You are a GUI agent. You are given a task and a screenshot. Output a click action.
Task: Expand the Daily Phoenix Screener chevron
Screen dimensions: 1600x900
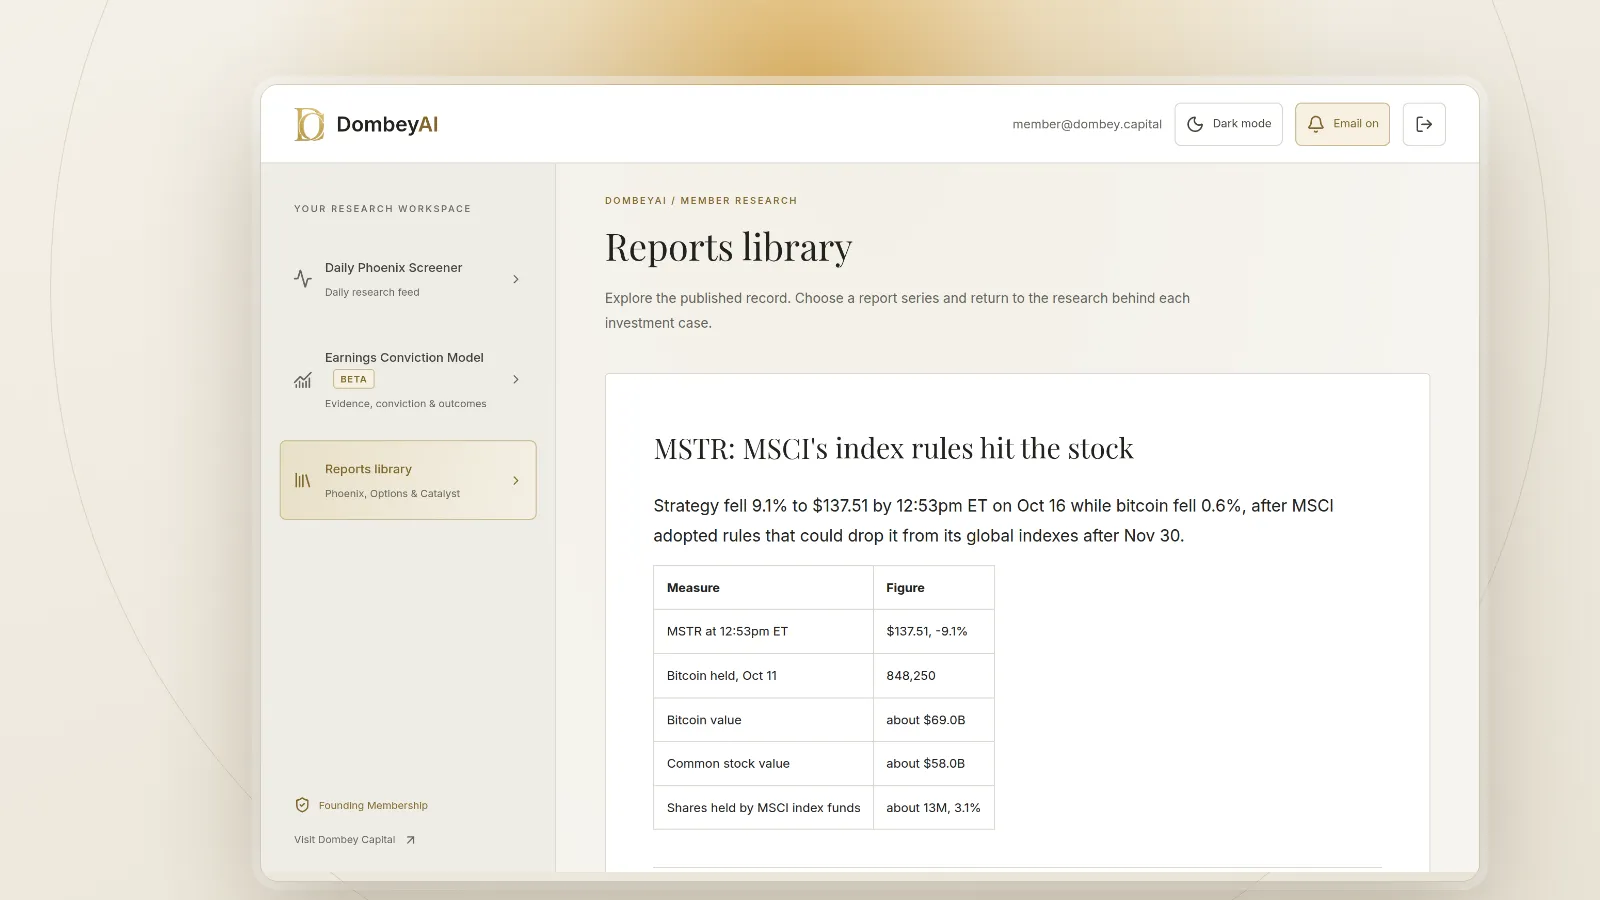click(516, 279)
